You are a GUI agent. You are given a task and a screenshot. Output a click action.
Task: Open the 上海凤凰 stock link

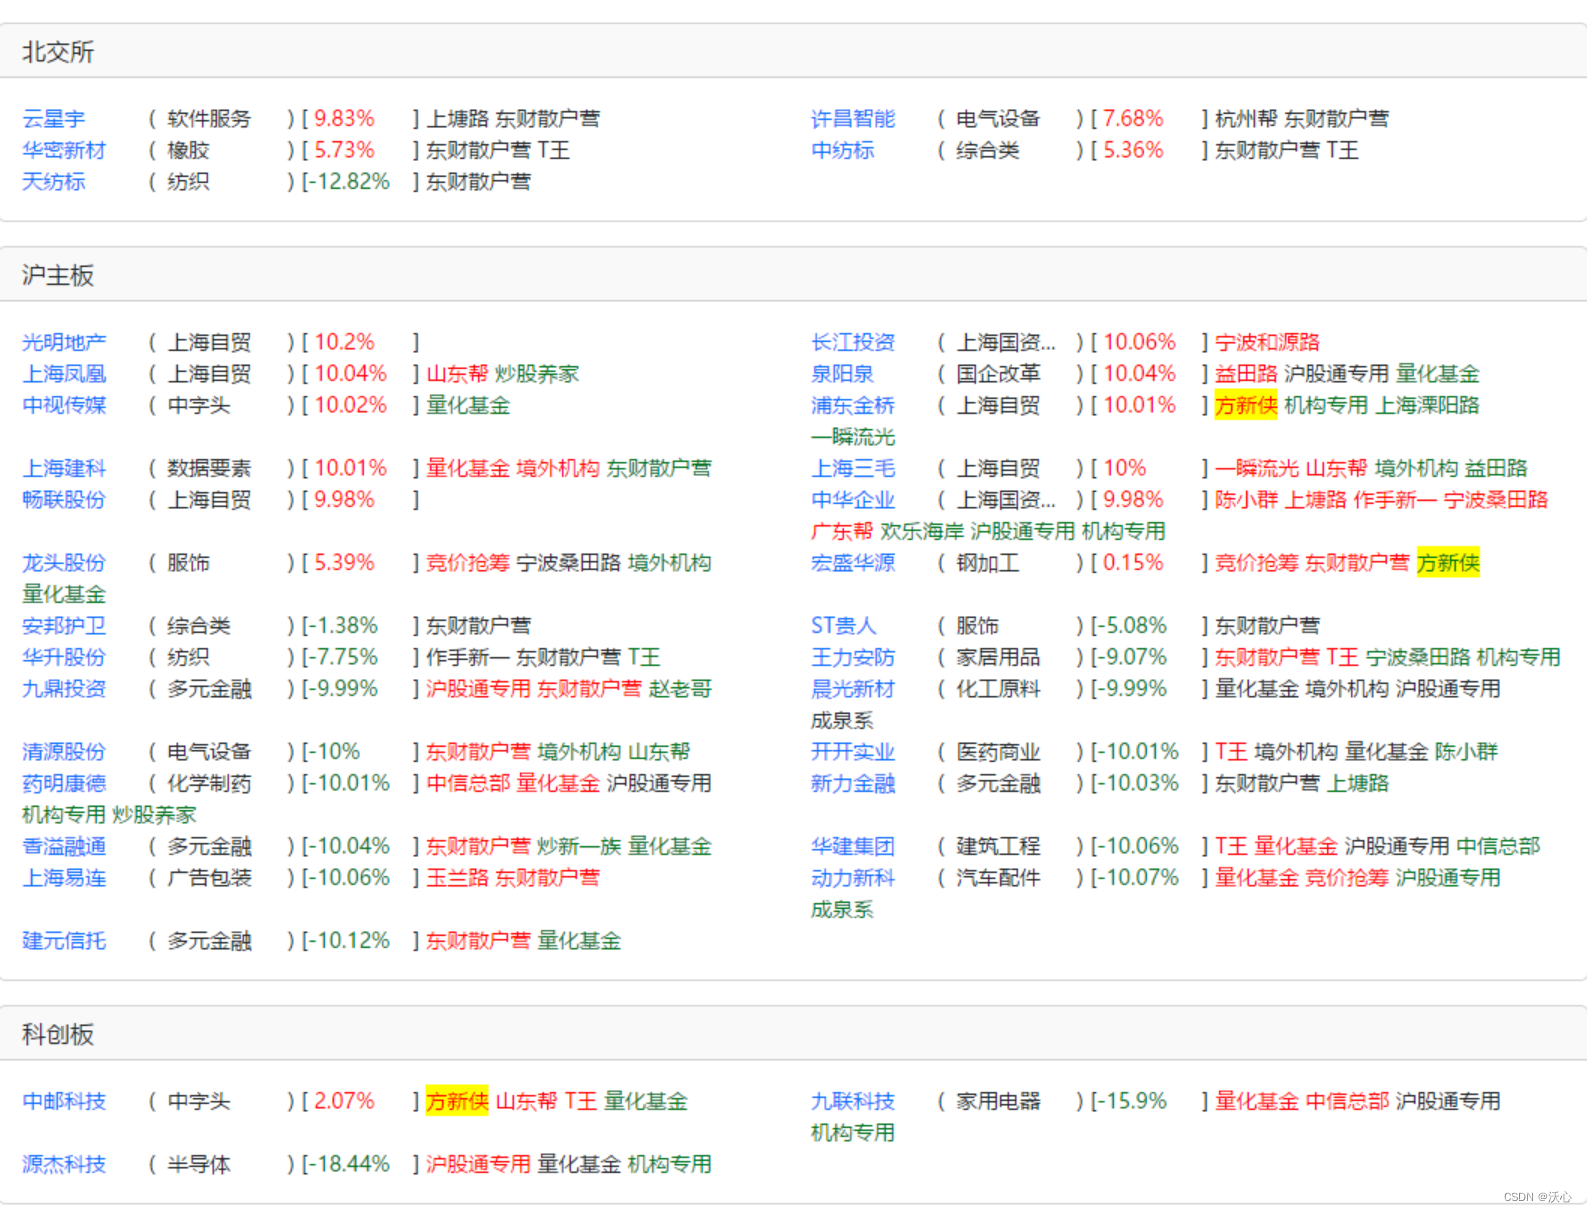64,374
